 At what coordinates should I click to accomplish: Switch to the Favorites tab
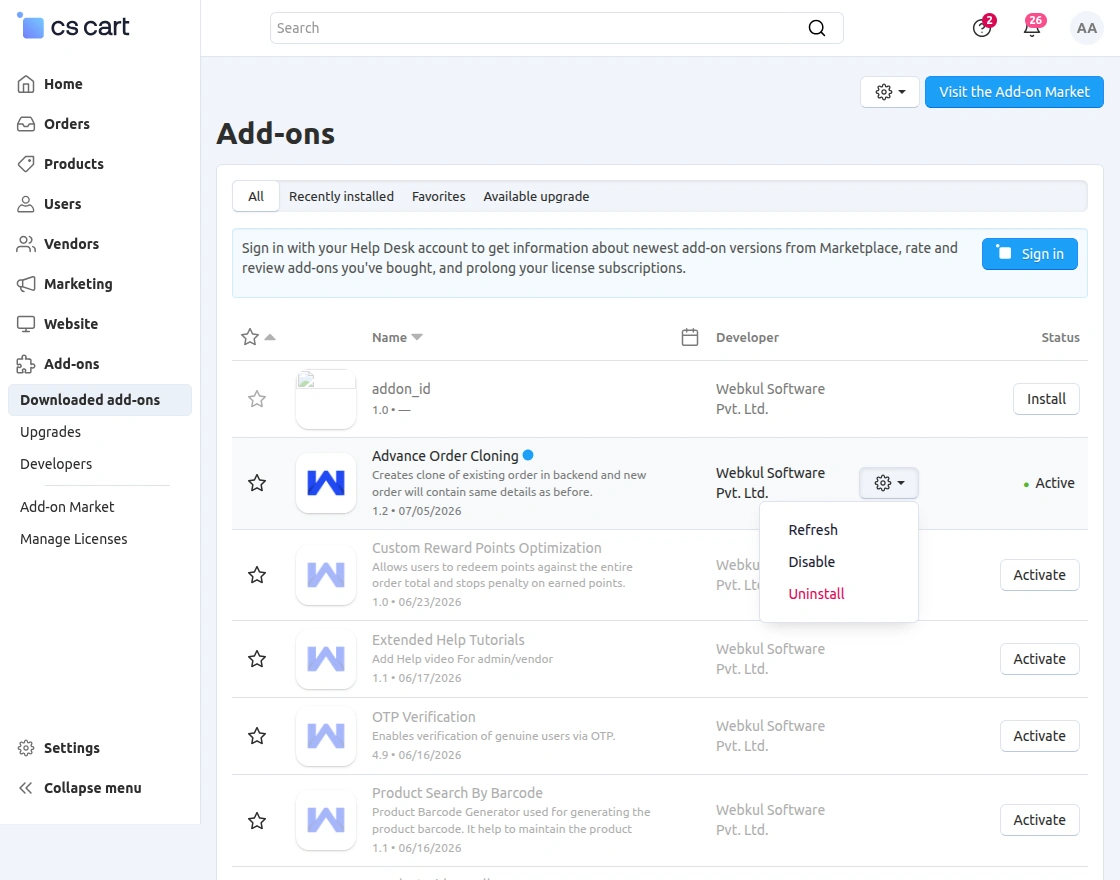(x=439, y=196)
